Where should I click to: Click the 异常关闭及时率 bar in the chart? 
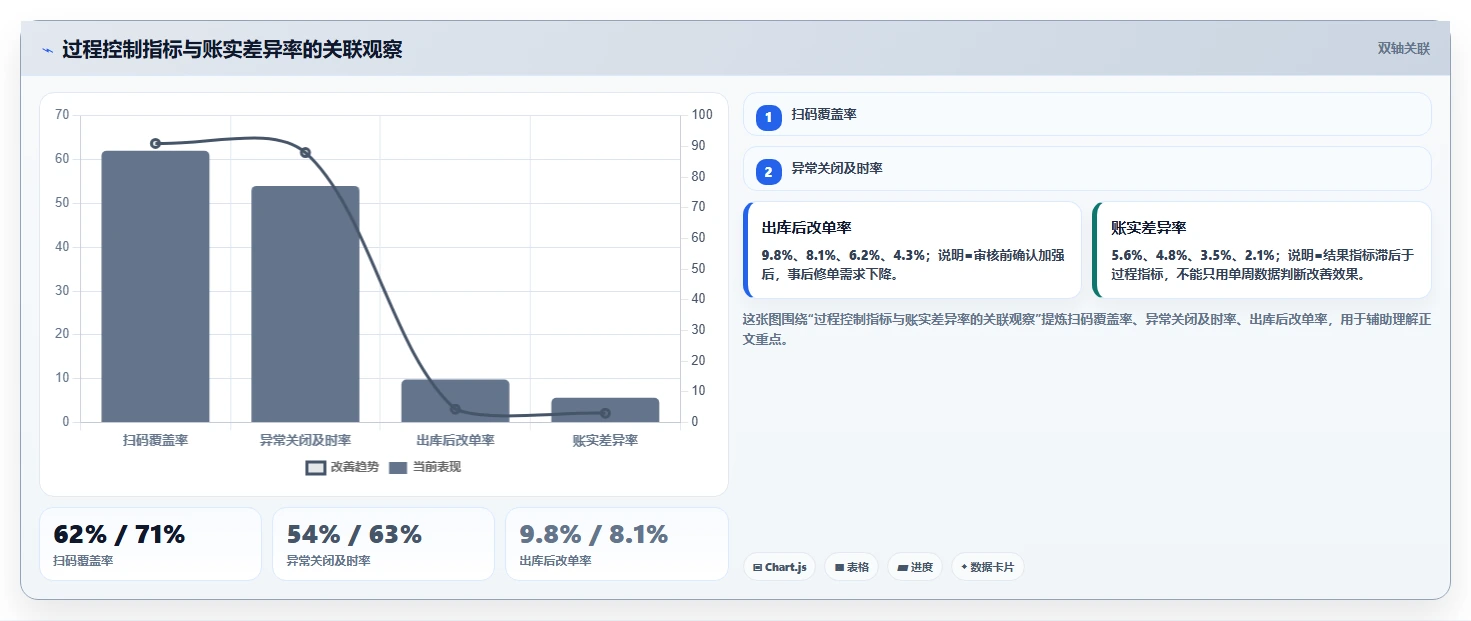coord(305,304)
